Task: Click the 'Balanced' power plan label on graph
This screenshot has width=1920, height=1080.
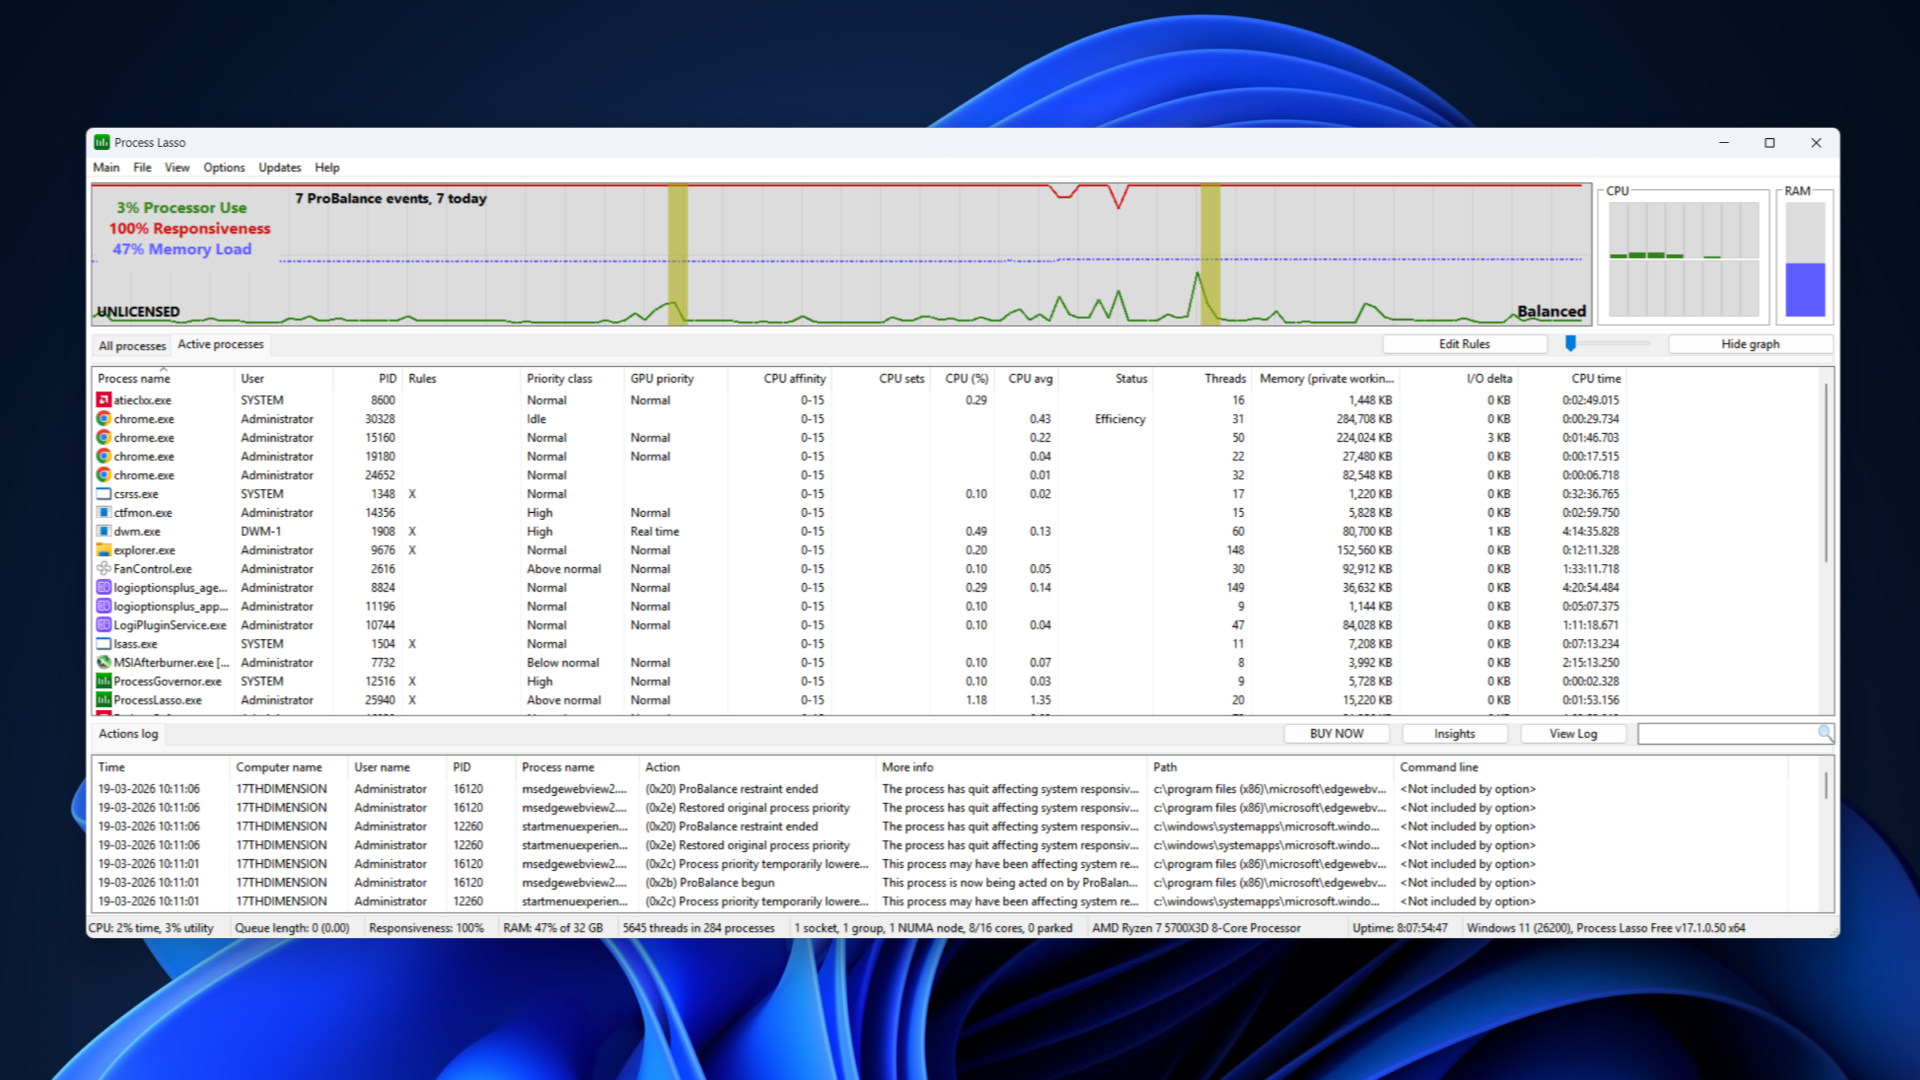Action: [x=1551, y=311]
